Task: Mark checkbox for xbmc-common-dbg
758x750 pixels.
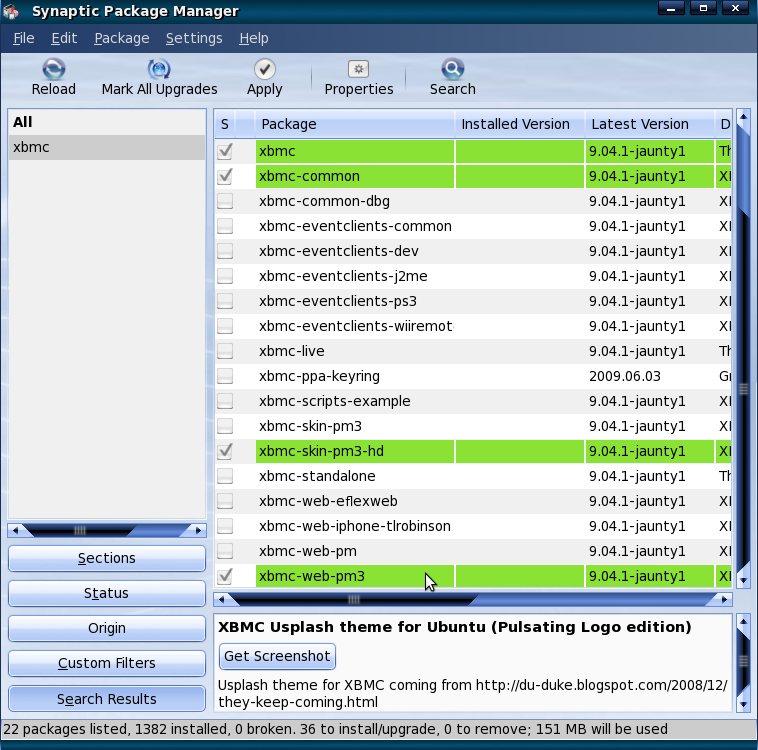Action: pos(225,201)
